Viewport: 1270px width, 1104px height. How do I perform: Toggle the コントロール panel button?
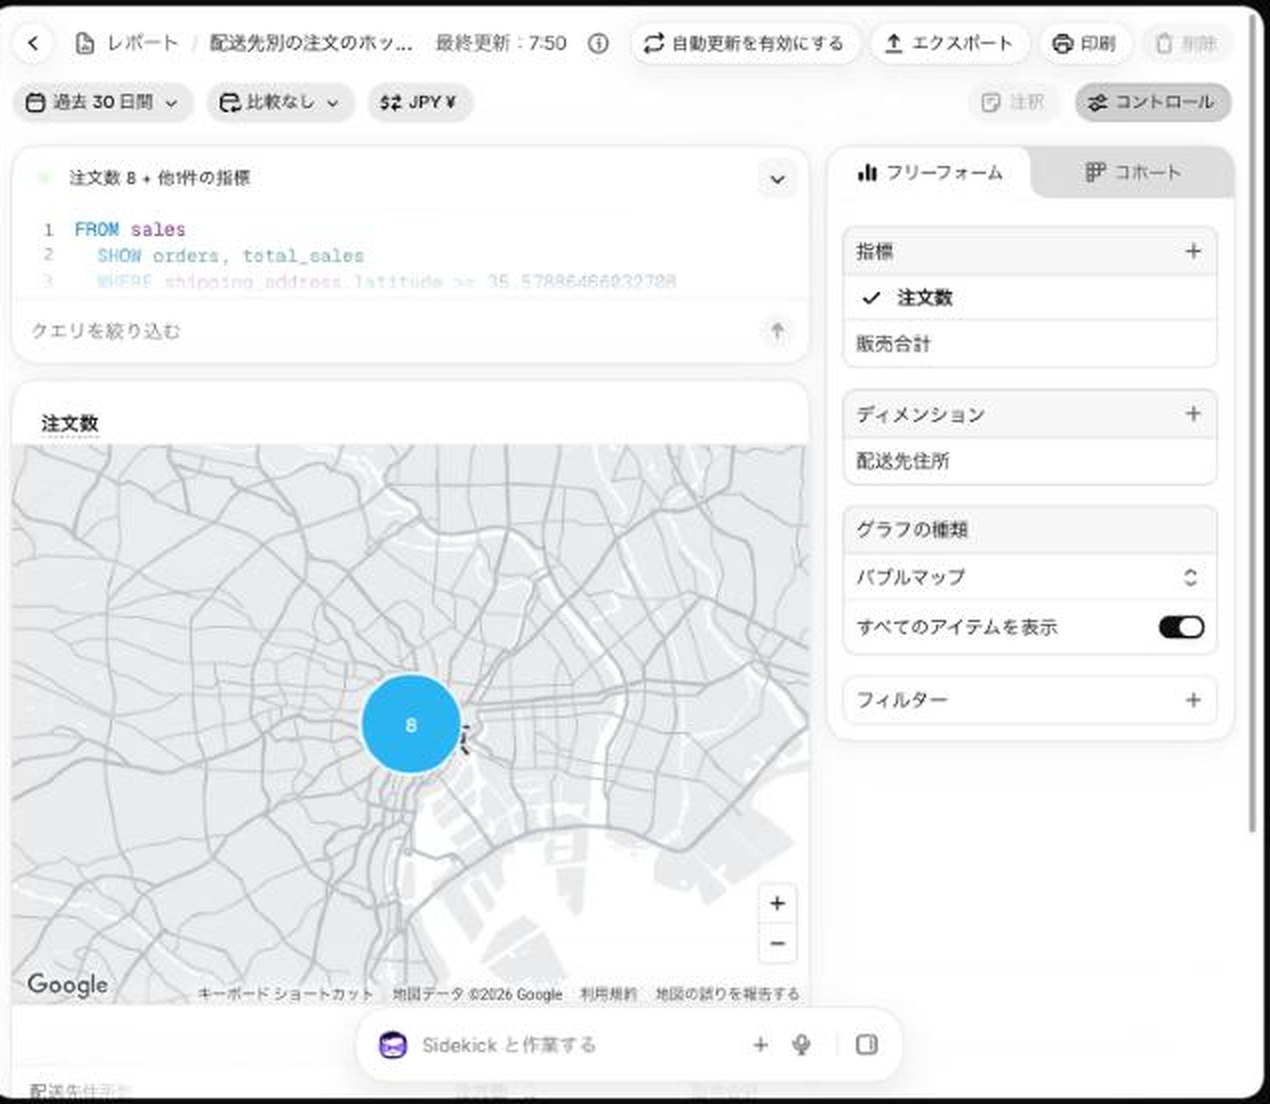click(1152, 102)
